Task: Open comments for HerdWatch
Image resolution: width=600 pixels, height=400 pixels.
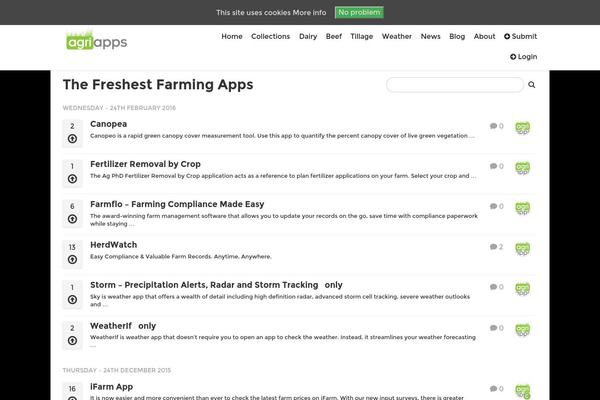Action: pos(496,247)
